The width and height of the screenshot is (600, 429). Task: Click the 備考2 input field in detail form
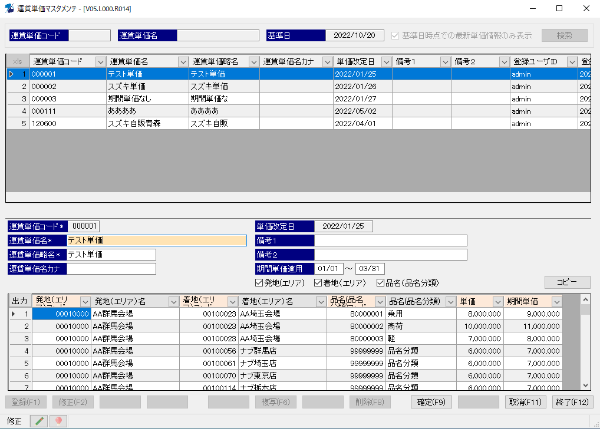pos(391,254)
